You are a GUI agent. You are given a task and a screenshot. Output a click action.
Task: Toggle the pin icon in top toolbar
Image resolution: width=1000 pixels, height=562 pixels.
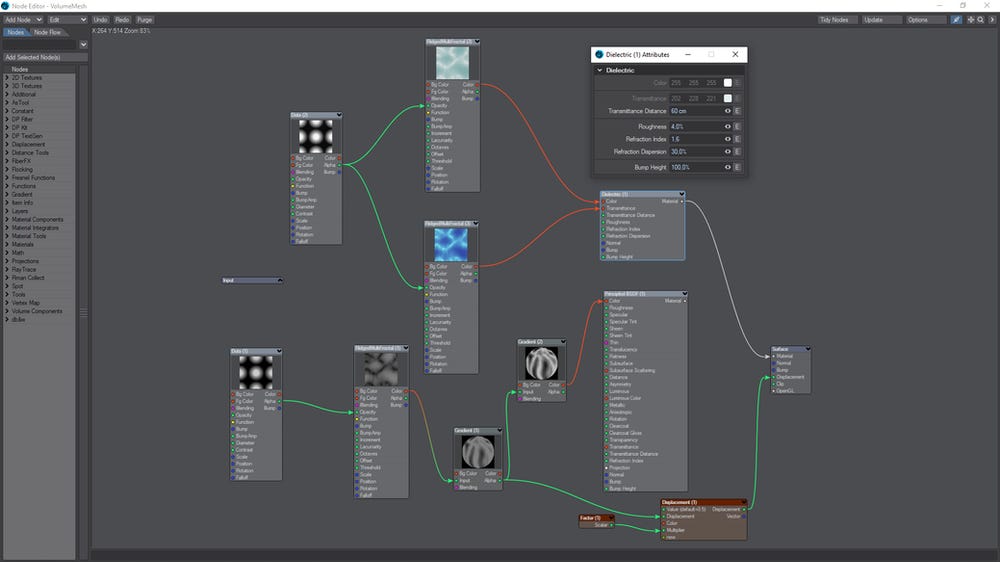click(955, 20)
